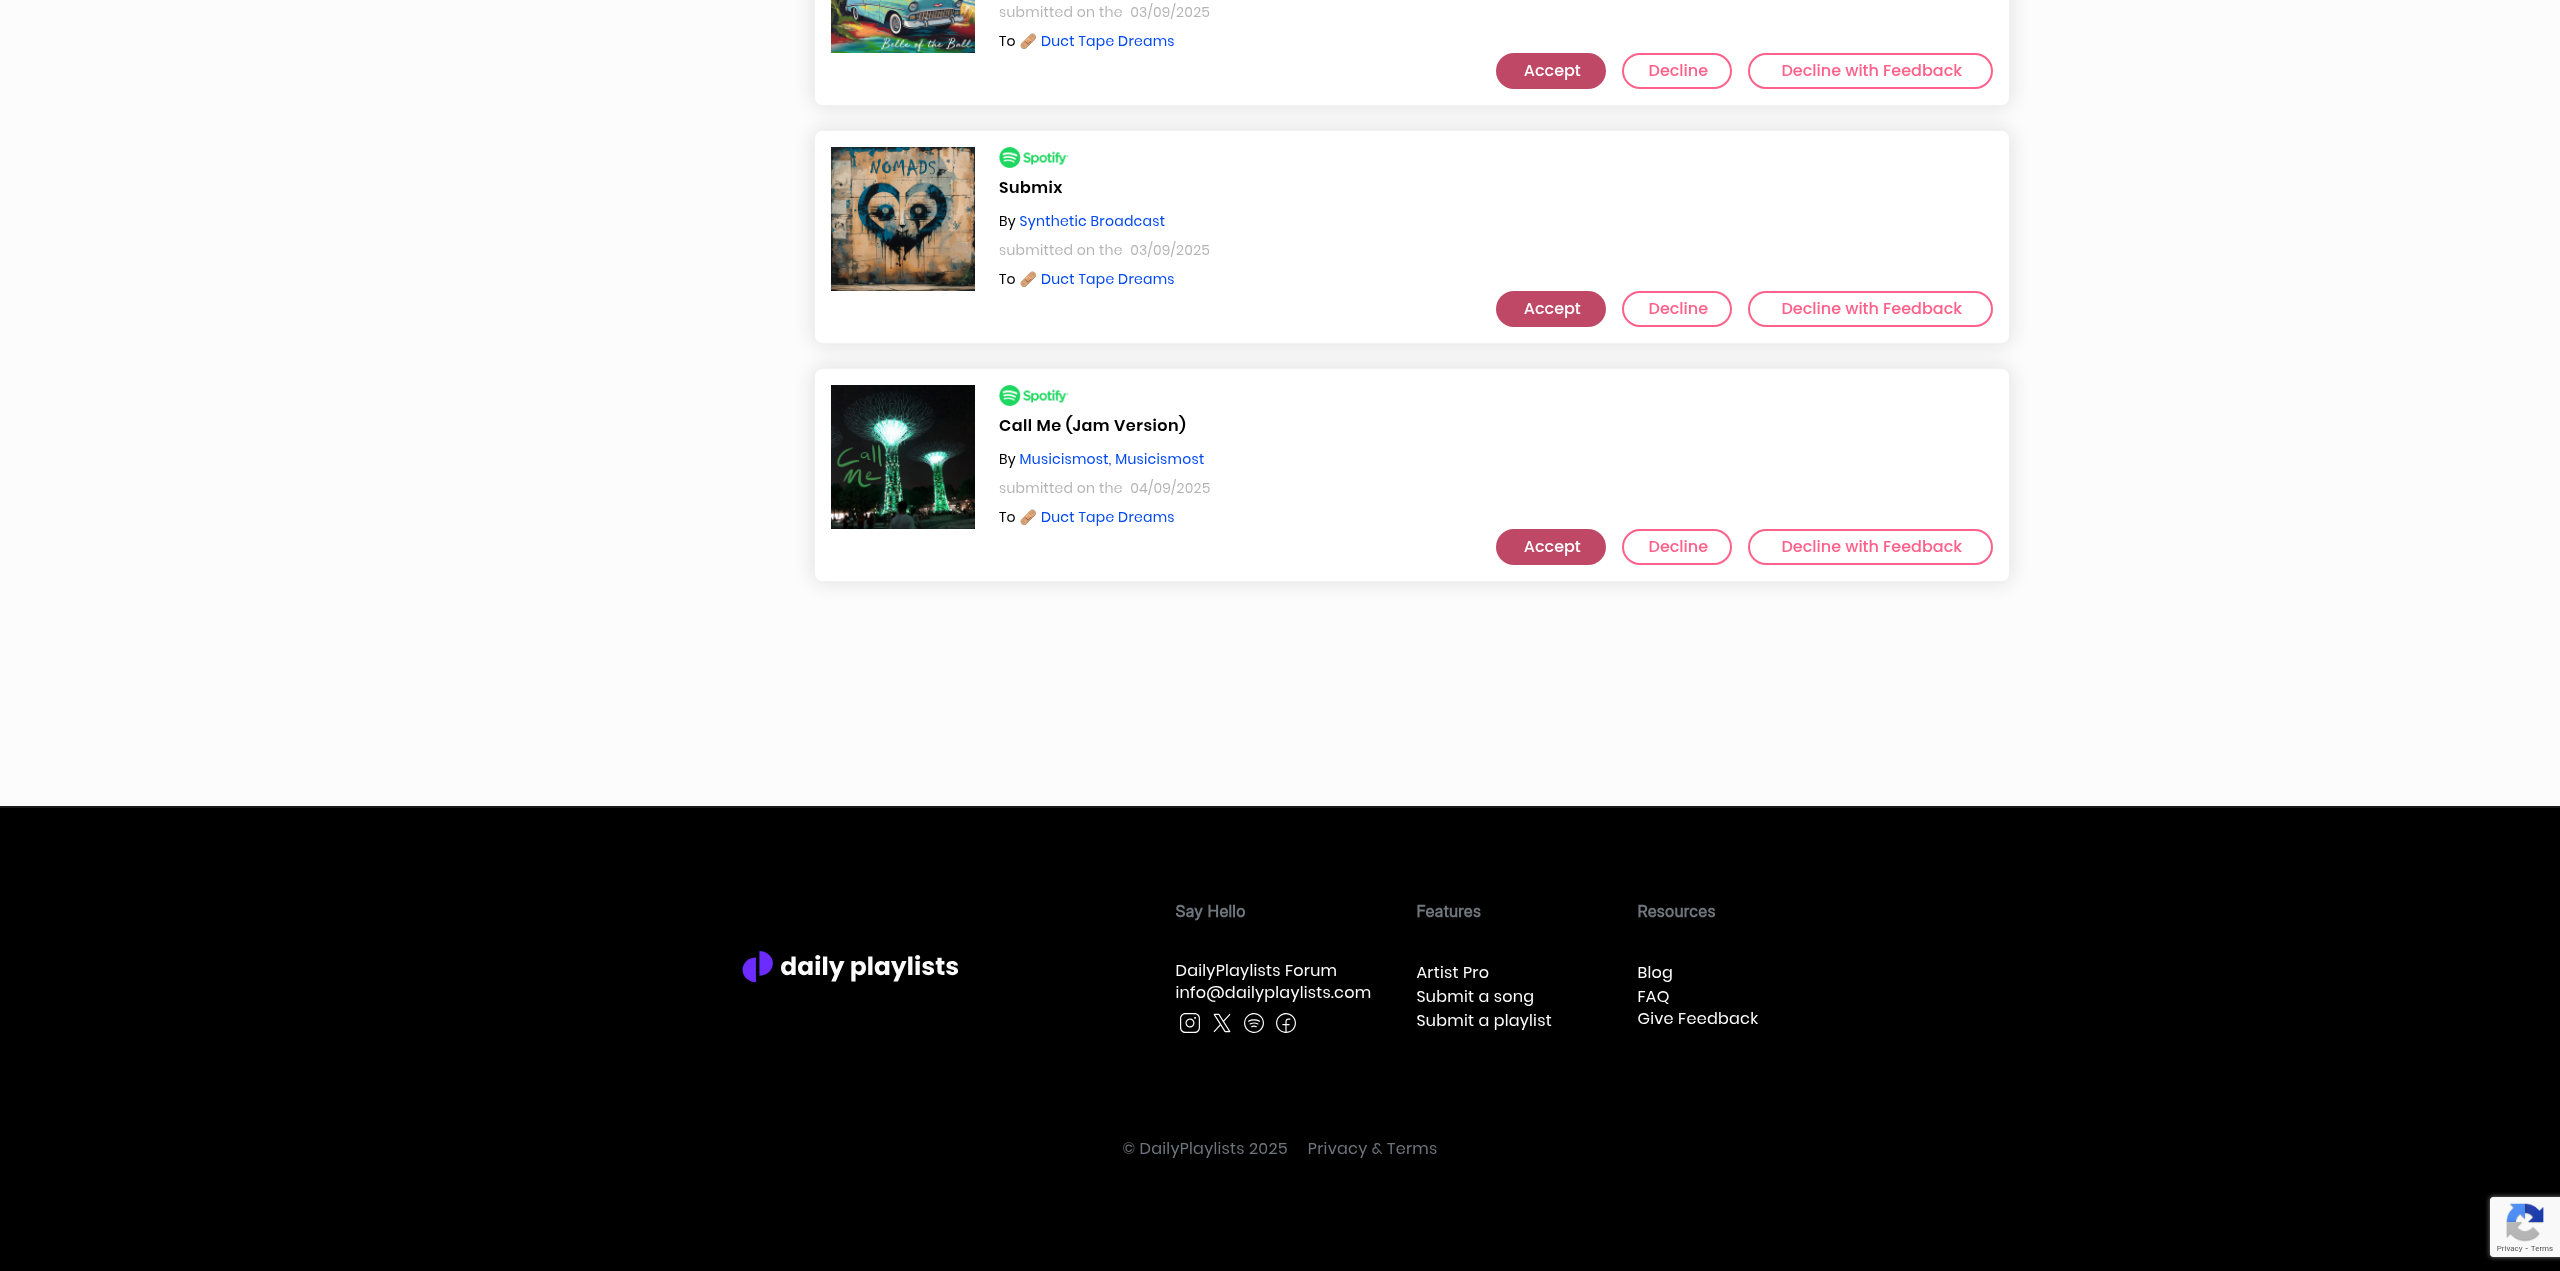Open the FAQ footer link
Viewport: 2560px width, 1271px height.
1653,996
